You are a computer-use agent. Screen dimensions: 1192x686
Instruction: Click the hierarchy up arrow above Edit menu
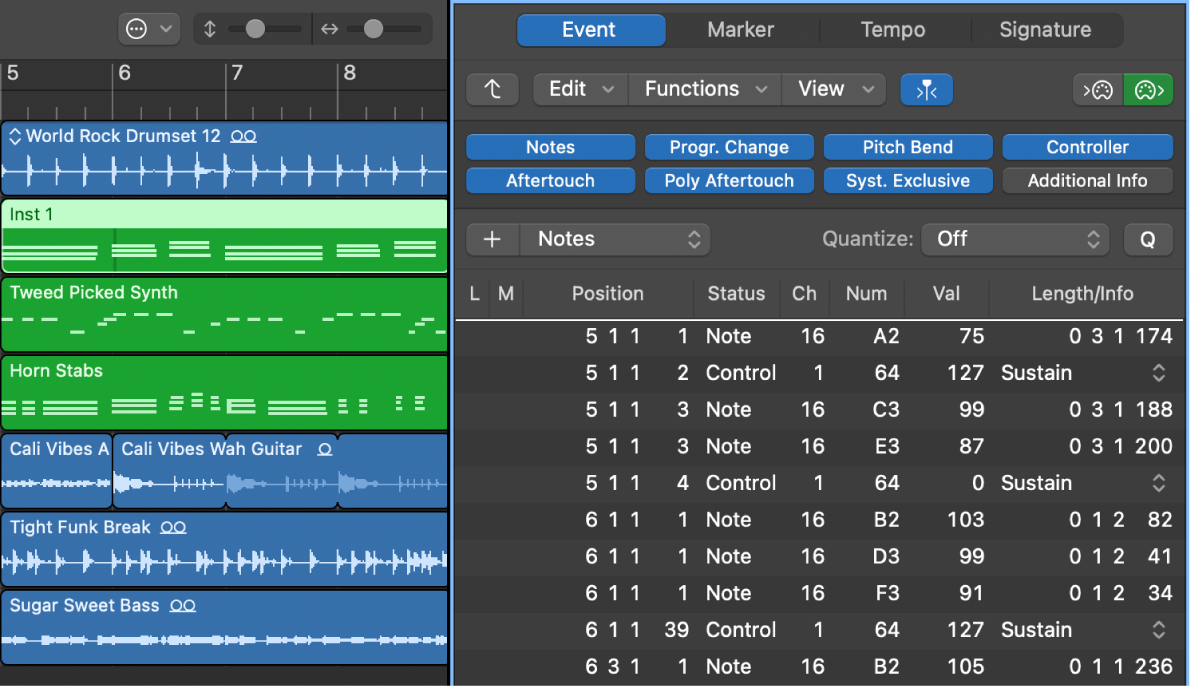[x=490, y=89]
